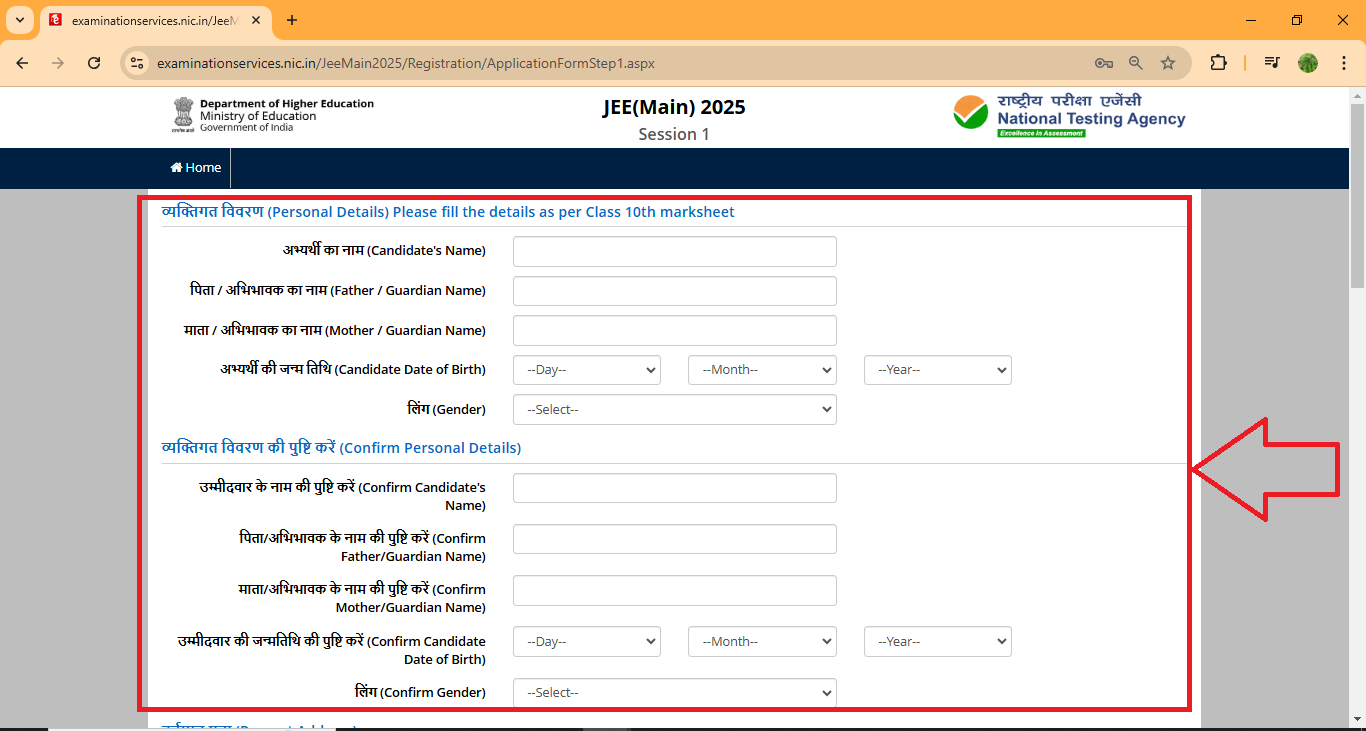This screenshot has width=1366, height=731.
Task: Open the Chrome profile avatar
Action: (1307, 62)
